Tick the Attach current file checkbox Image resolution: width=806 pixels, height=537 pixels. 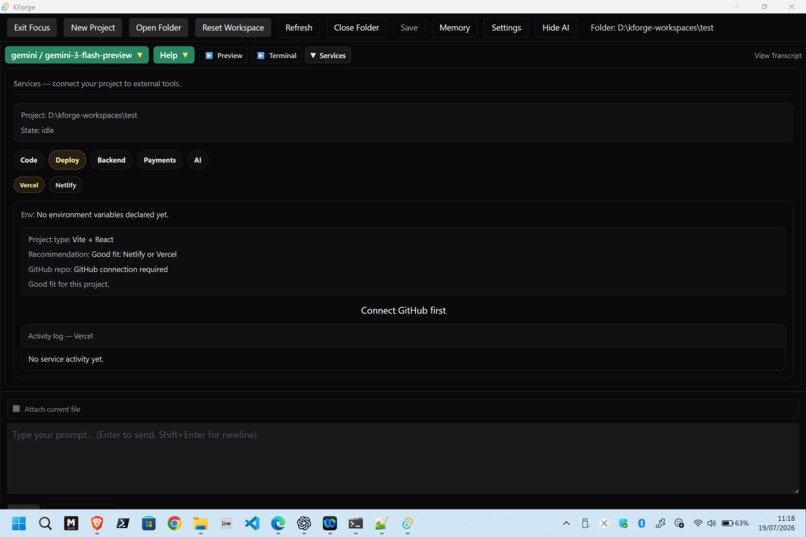tap(16, 409)
